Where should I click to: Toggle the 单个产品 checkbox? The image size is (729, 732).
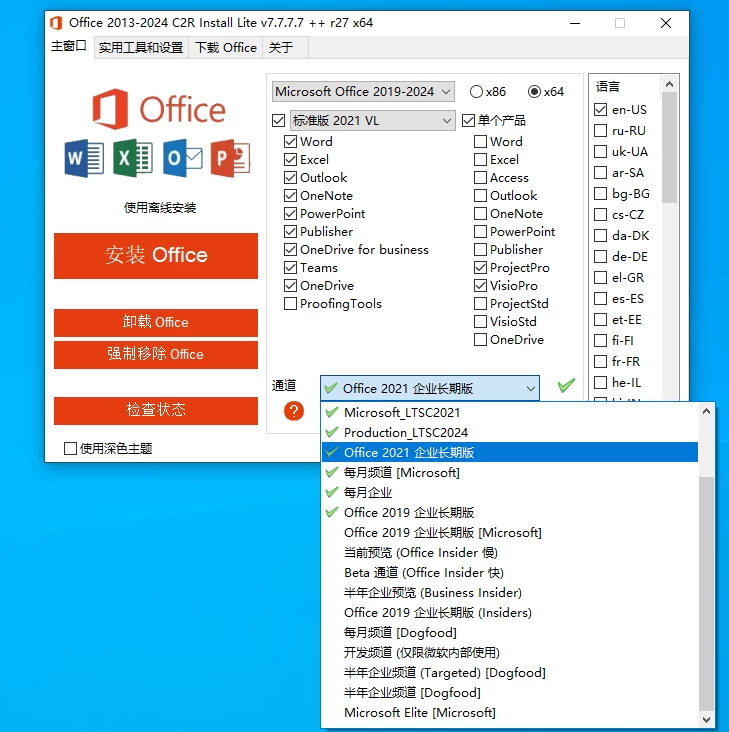point(468,121)
